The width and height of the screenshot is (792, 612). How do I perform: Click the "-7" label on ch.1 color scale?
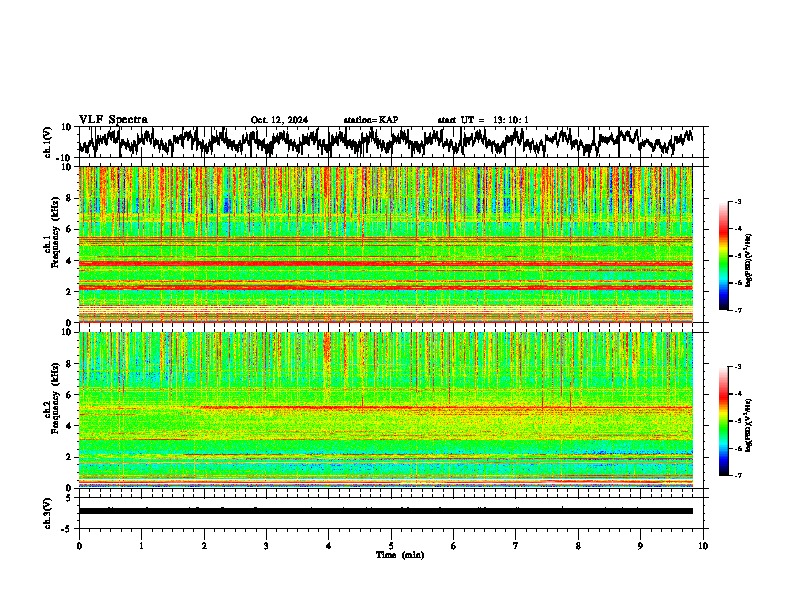pos(737,310)
